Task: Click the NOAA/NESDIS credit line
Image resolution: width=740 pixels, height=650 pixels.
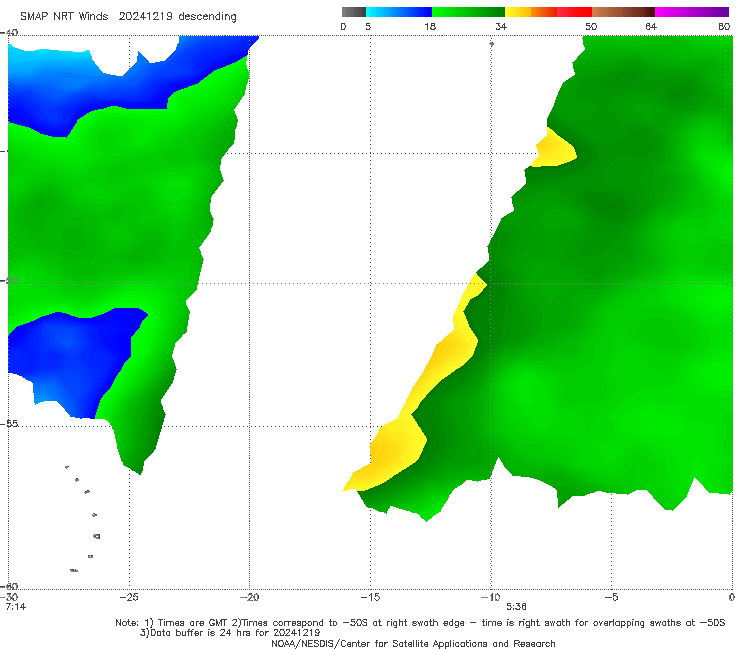Action: point(413,644)
